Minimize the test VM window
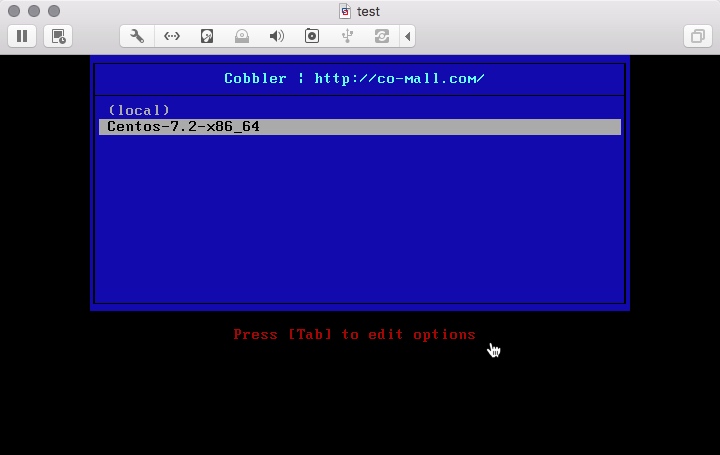 [x=34, y=11]
